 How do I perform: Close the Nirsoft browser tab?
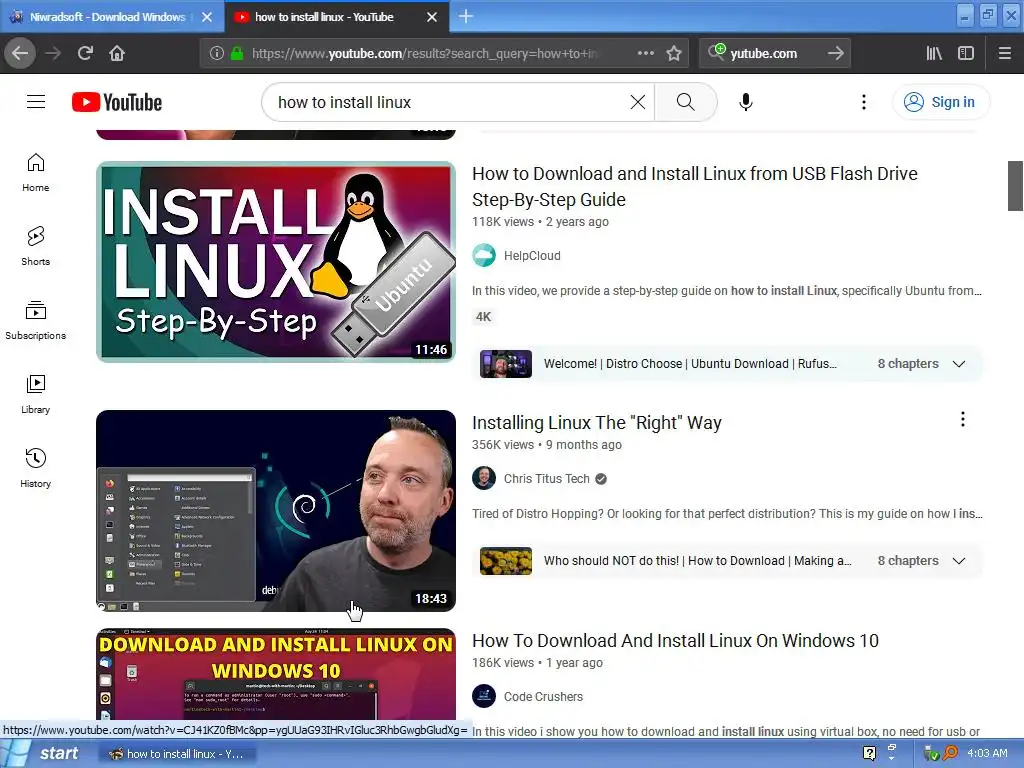click(207, 17)
